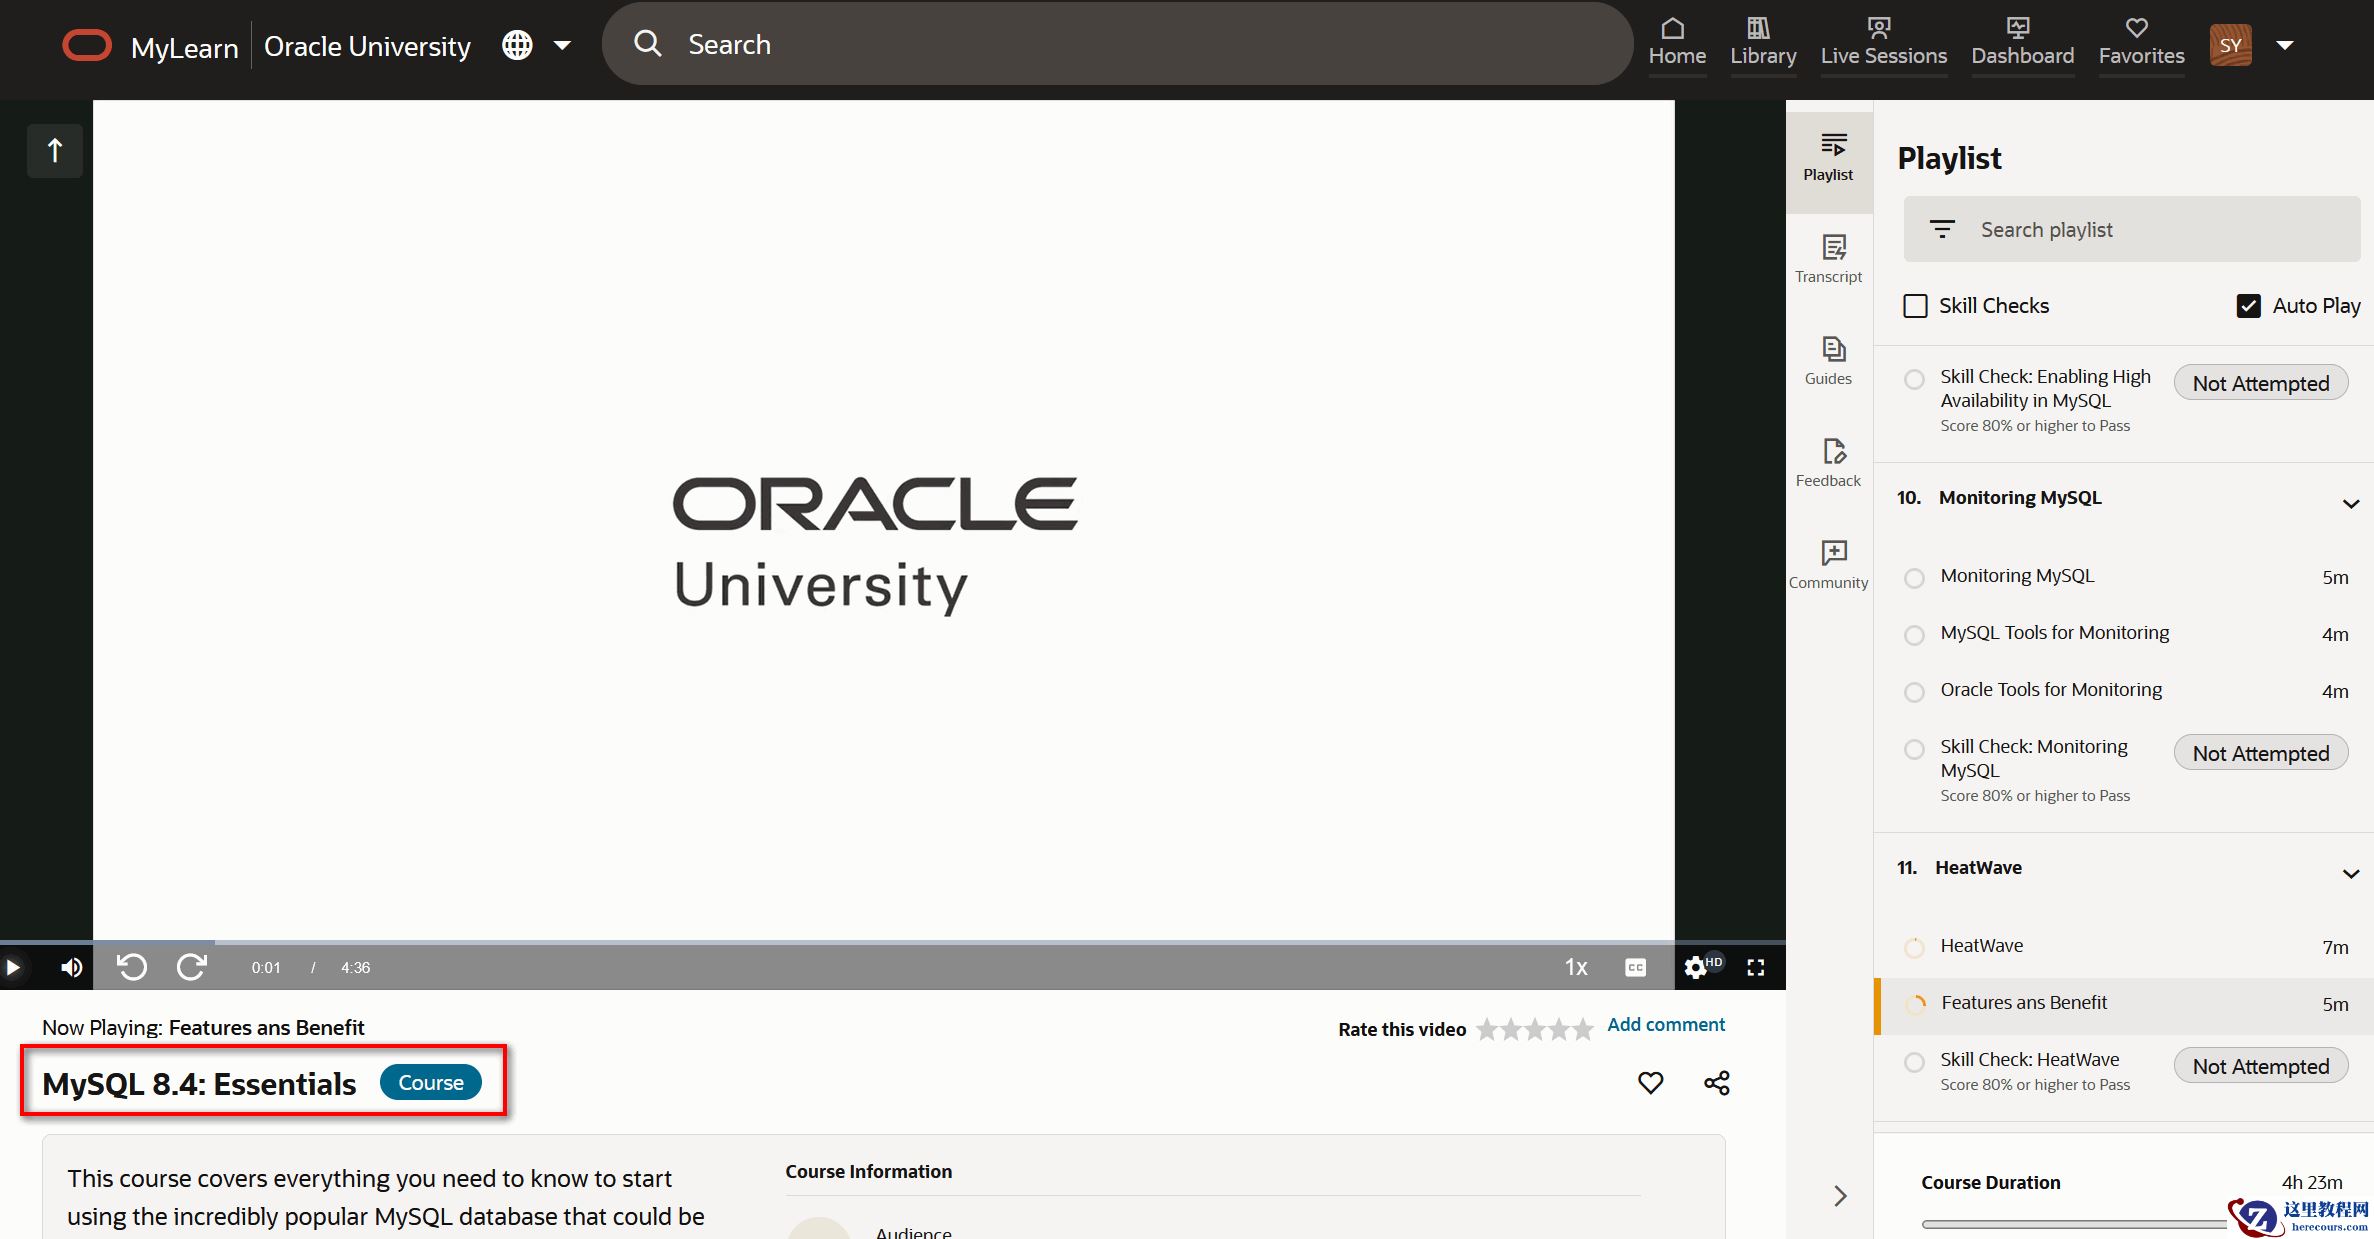2374x1239 pixels.
Task: Mute the video volume
Action: click(x=71, y=967)
